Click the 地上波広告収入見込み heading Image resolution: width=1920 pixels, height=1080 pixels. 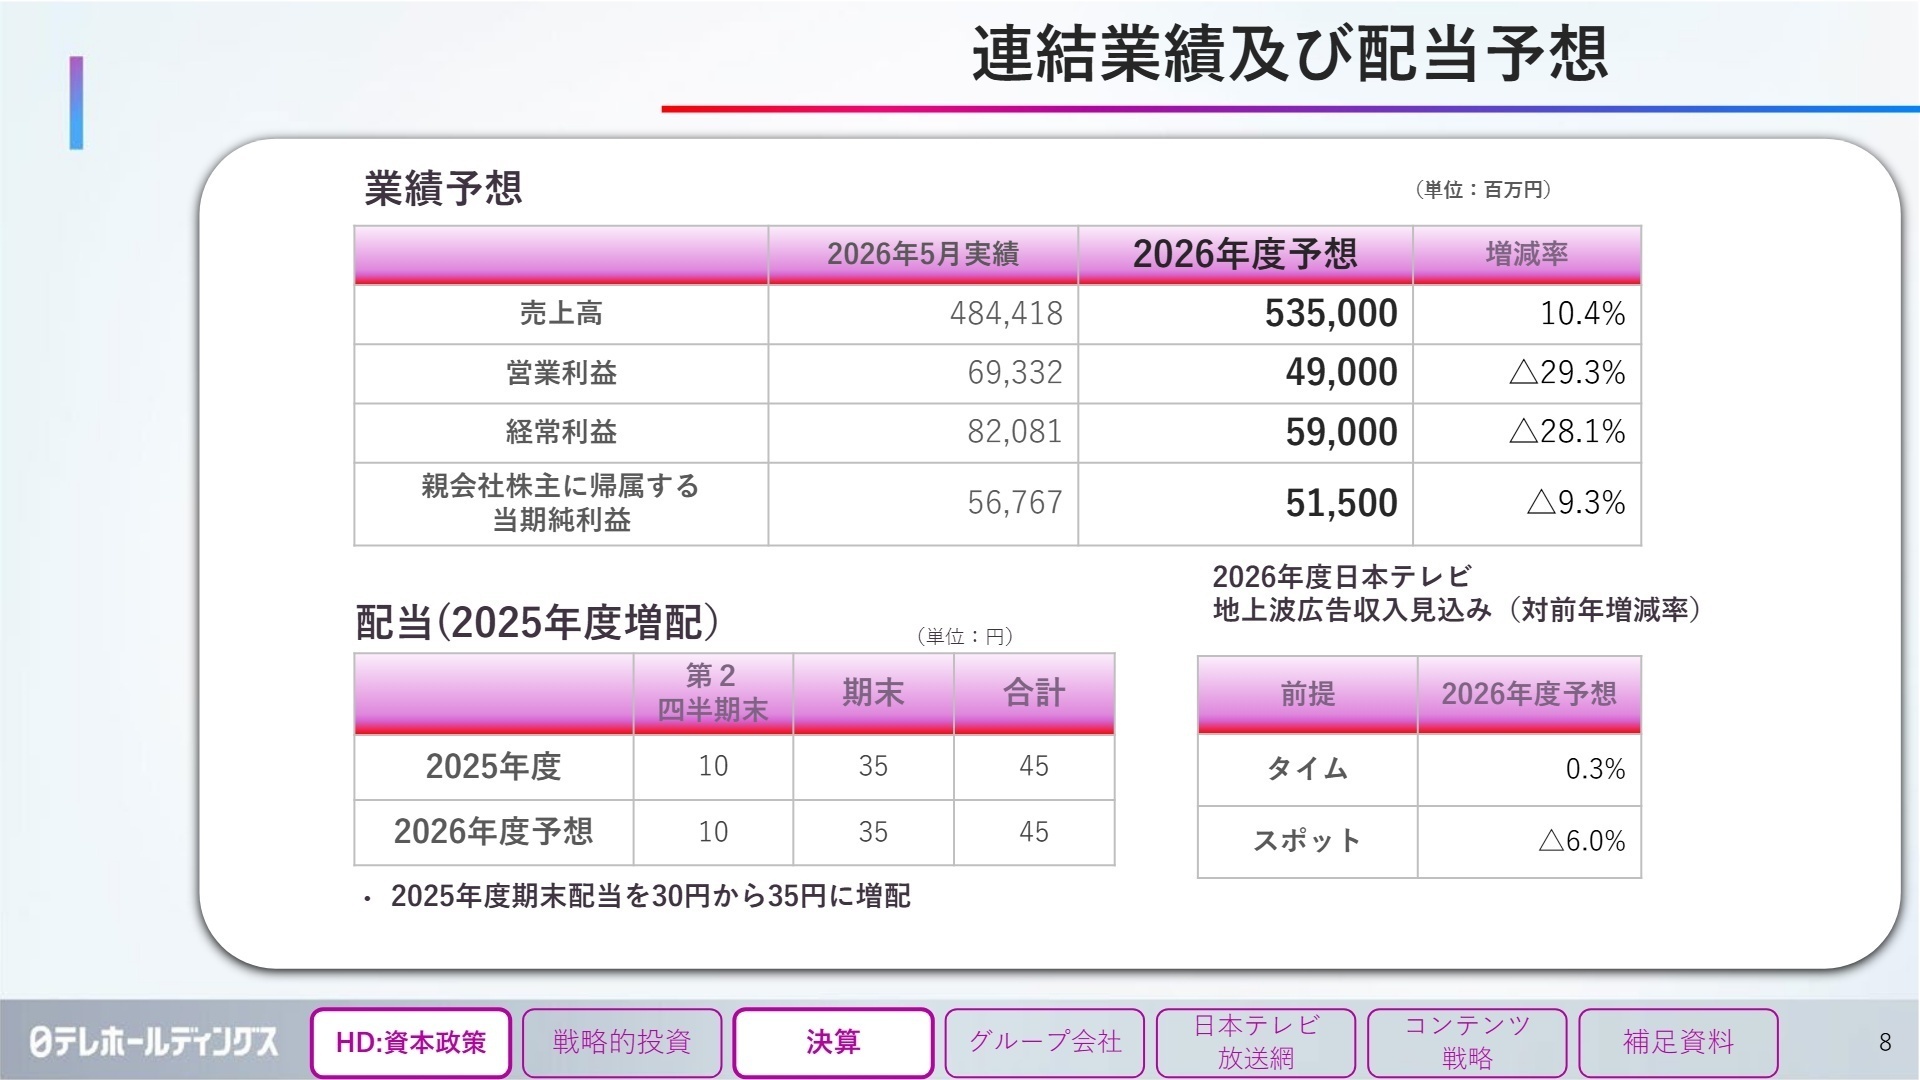click(1456, 594)
